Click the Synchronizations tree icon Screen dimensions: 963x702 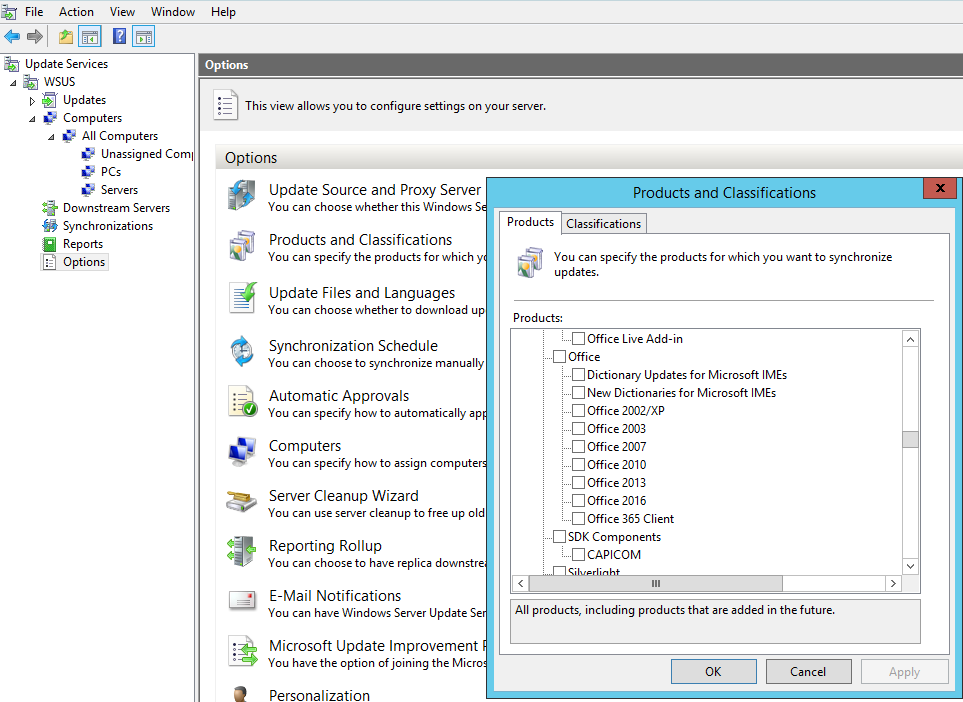(49, 226)
